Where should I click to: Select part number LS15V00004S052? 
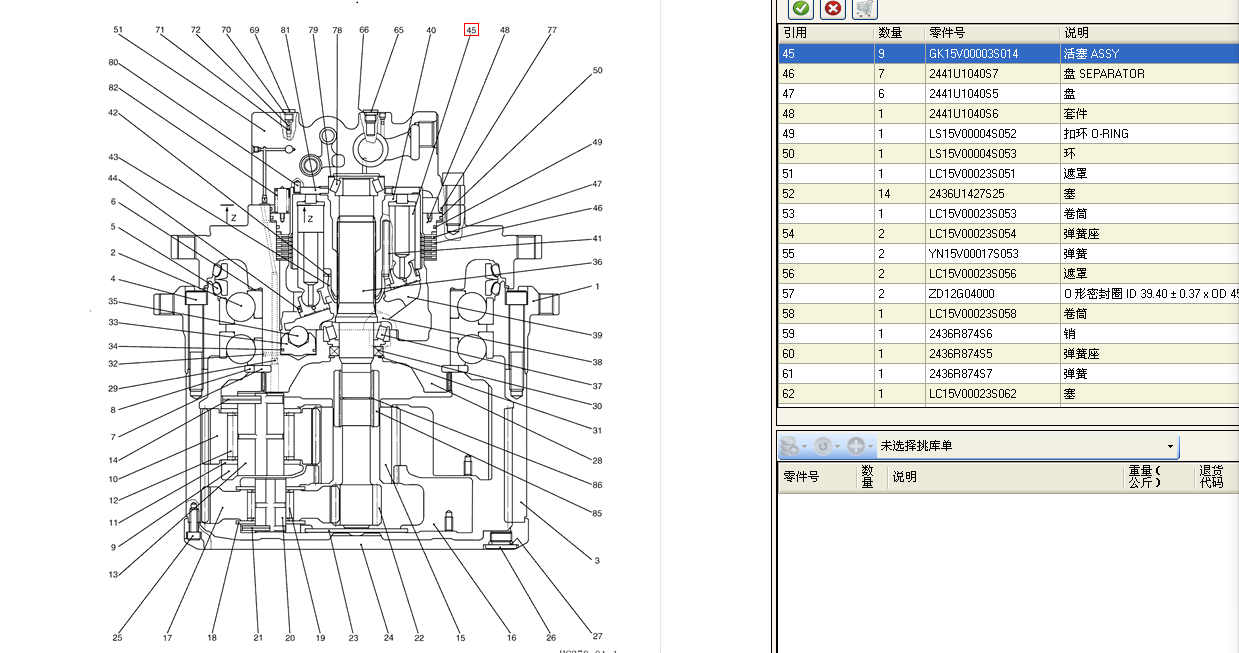point(972,134)
